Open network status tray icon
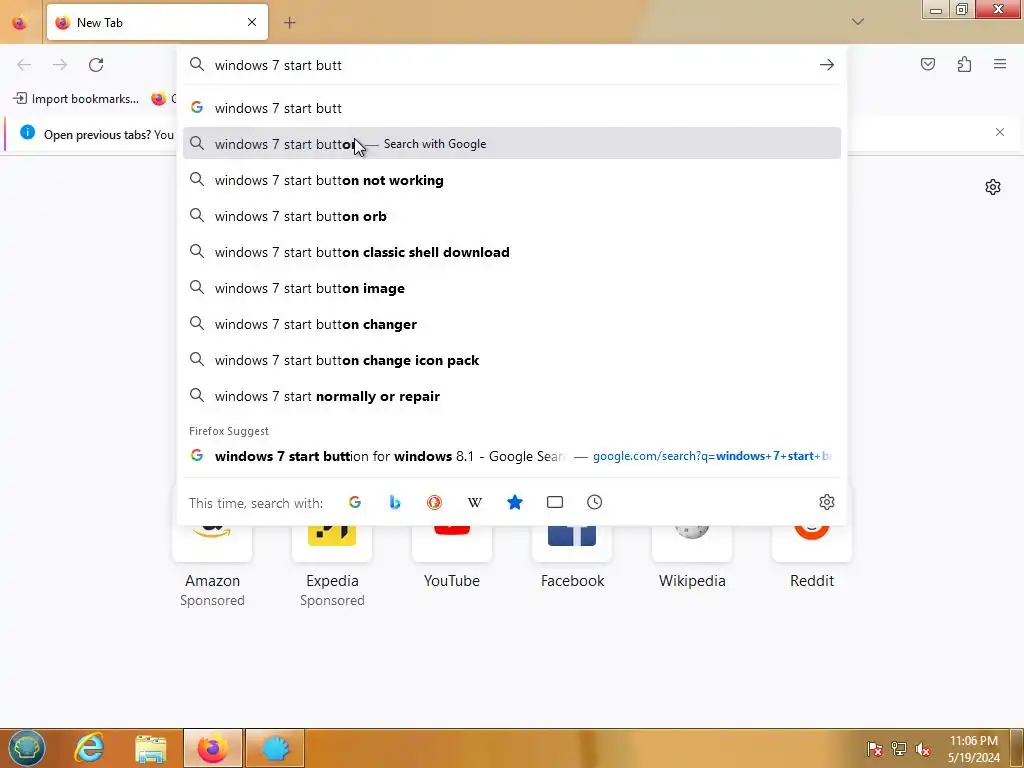The image size is (1024, 768). [x=899, y=749]
